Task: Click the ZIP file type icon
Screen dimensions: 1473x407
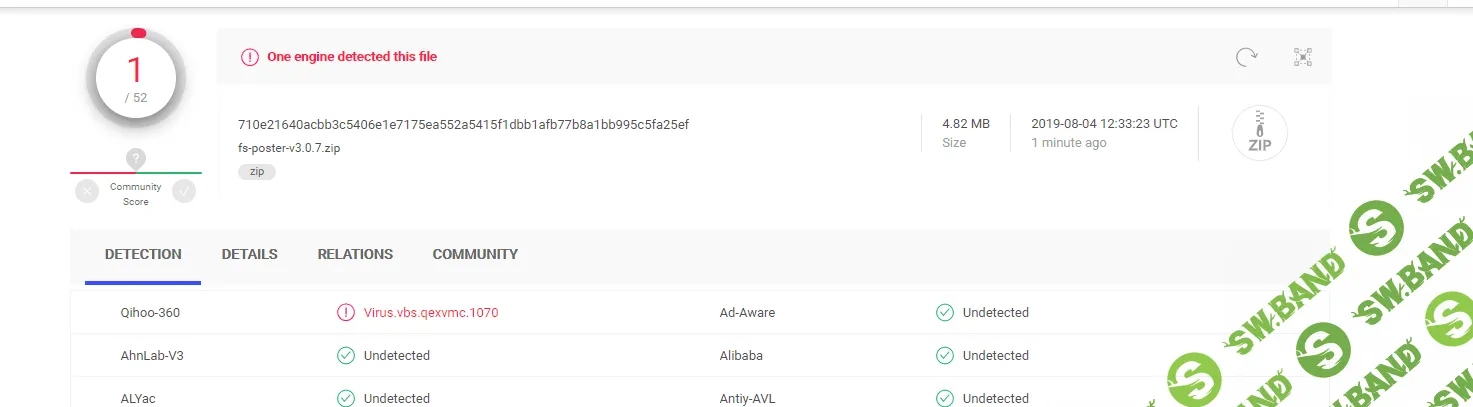Action: pyautogui.click(x=1259, y=133)
